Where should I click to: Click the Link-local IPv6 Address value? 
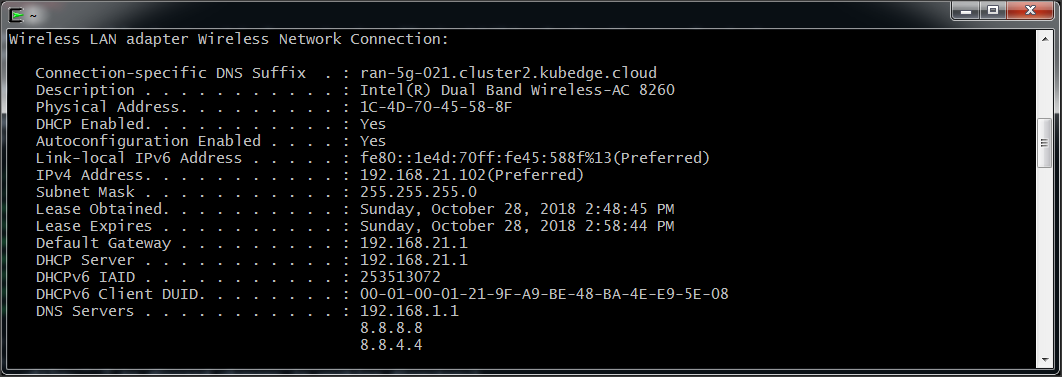[x=535, y=158]
